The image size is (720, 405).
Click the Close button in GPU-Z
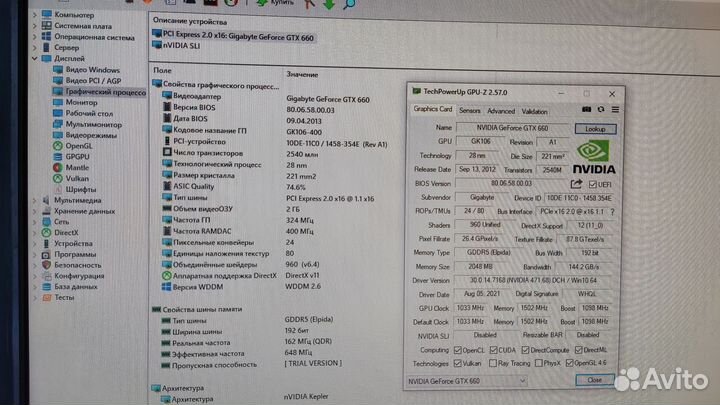(x=594, y=380)
